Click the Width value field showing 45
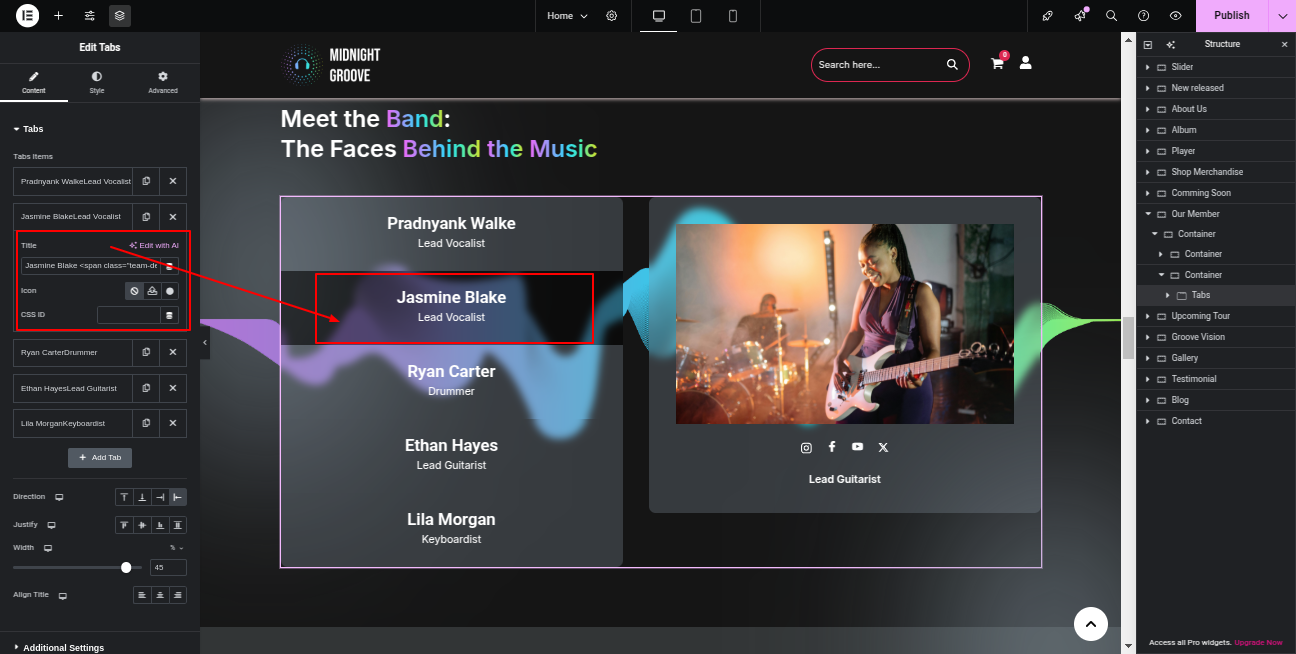1296x654 pixels. tap(168, 568)
